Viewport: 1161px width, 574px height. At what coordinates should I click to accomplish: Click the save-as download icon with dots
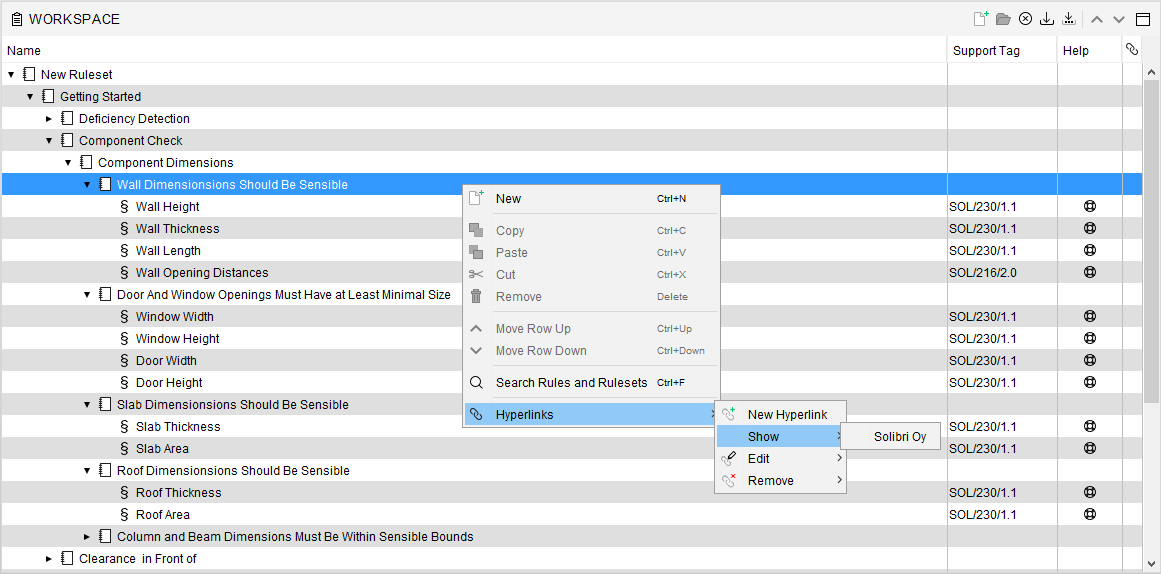point(1068,19)
